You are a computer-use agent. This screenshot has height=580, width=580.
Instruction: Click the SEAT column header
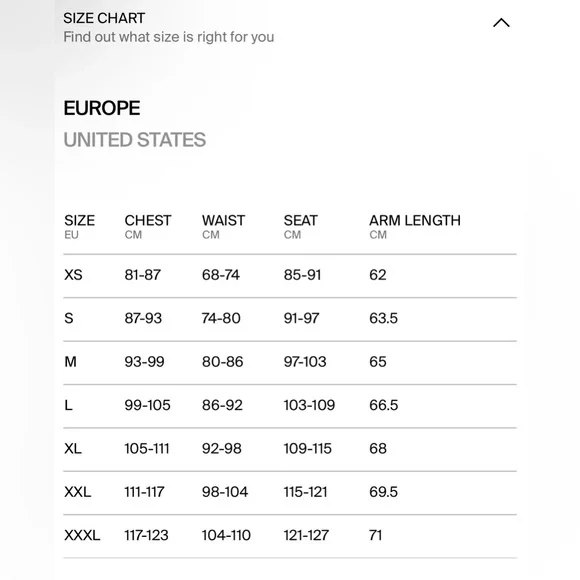[300, 226]
